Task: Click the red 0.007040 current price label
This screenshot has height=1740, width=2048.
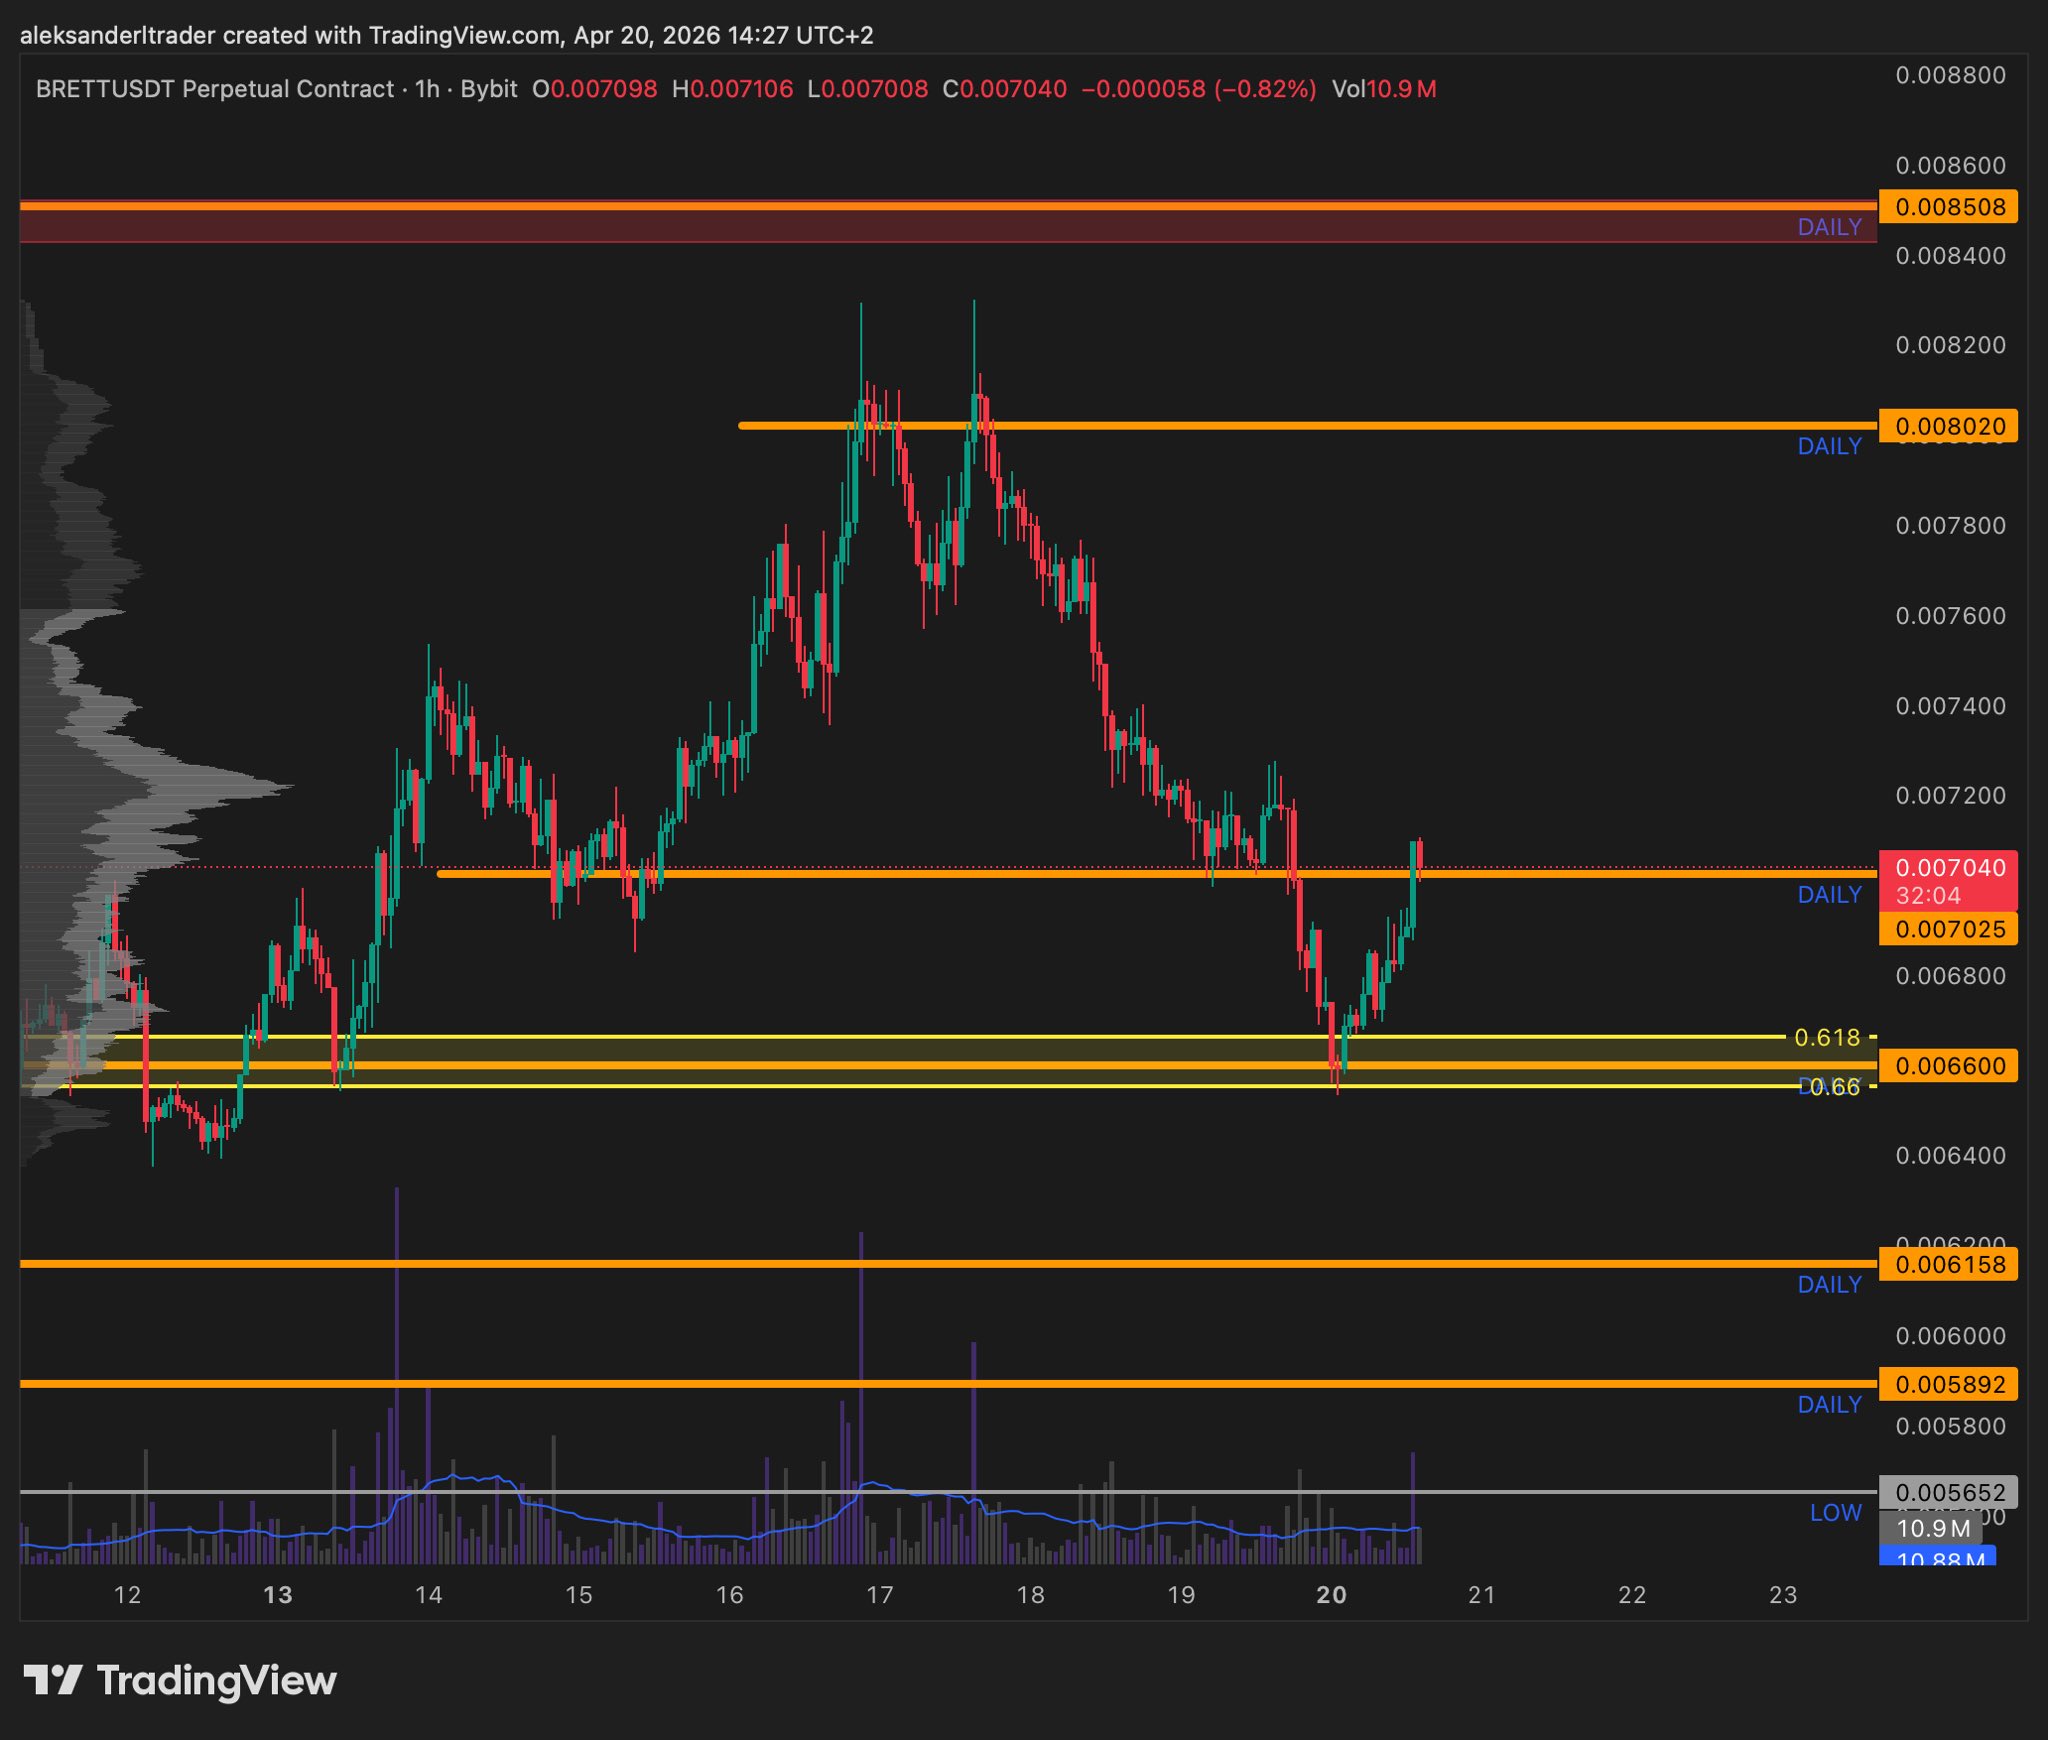Action: coord(1948,868)
